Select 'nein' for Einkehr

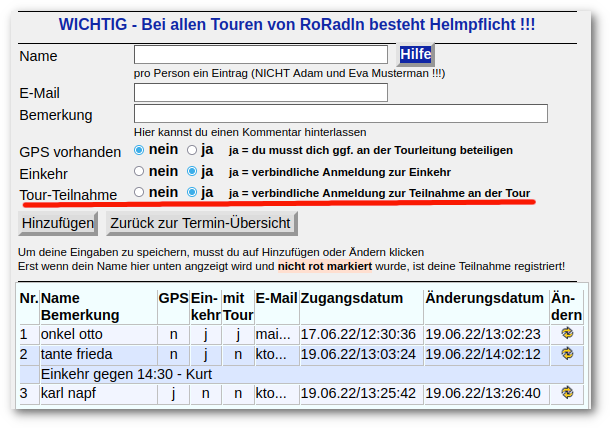pyautogui.click(x=139, y=171)
